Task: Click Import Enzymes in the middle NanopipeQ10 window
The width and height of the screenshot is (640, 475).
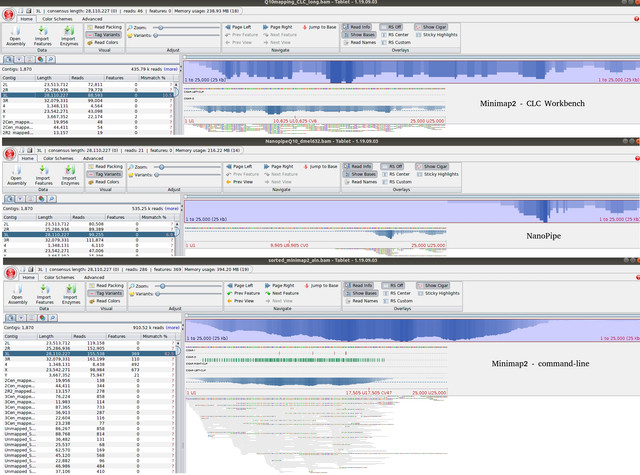Action: [x=70, y=175]
